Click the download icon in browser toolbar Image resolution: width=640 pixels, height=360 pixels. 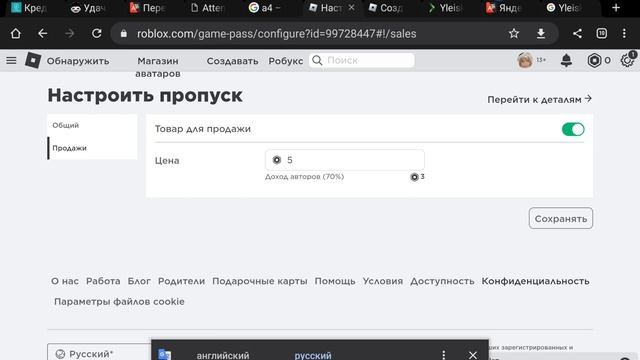coord(541,33)
